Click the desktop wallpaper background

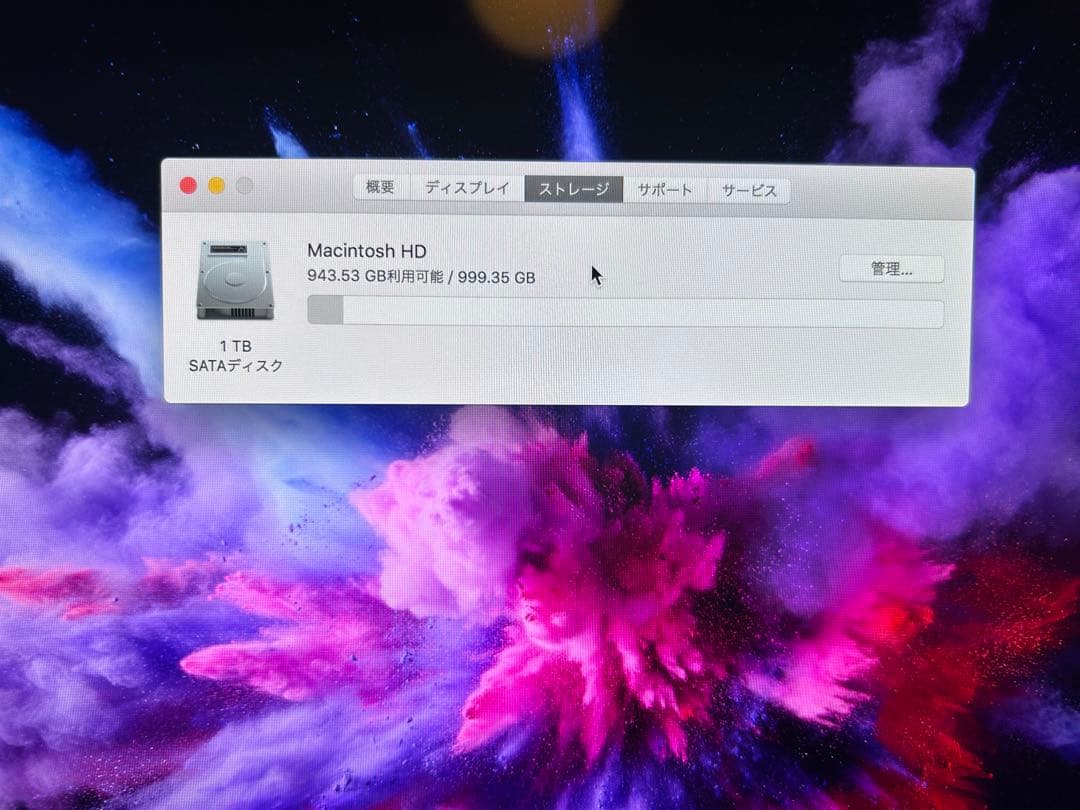540,650
